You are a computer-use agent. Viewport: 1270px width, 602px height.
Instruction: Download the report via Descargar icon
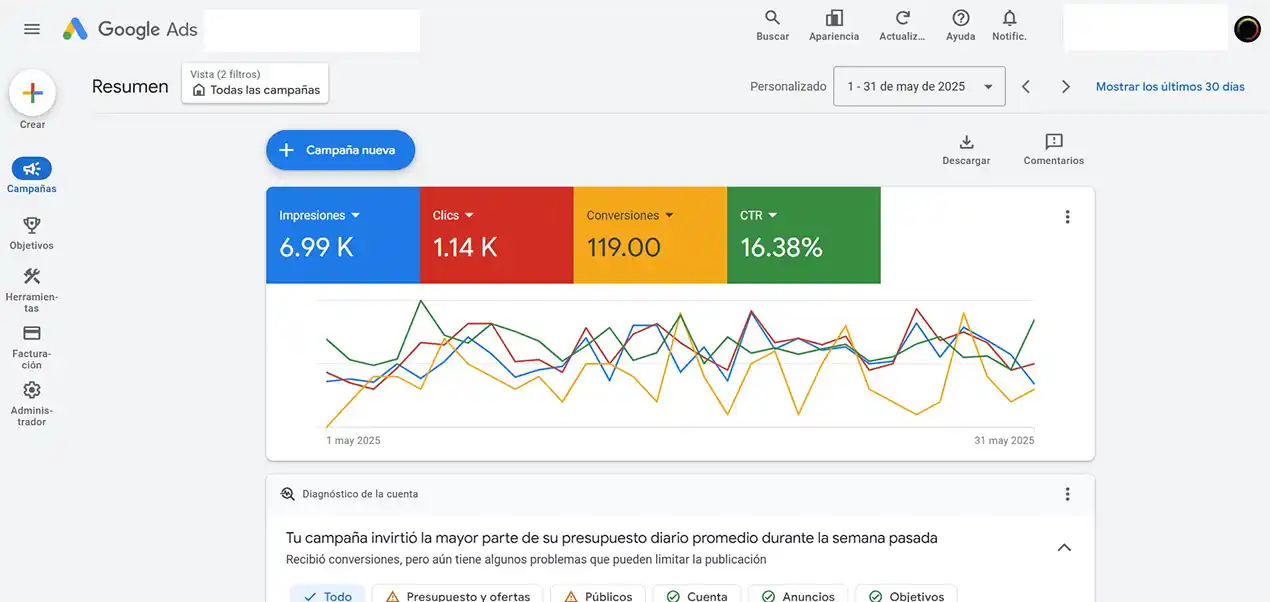[966, 142]
